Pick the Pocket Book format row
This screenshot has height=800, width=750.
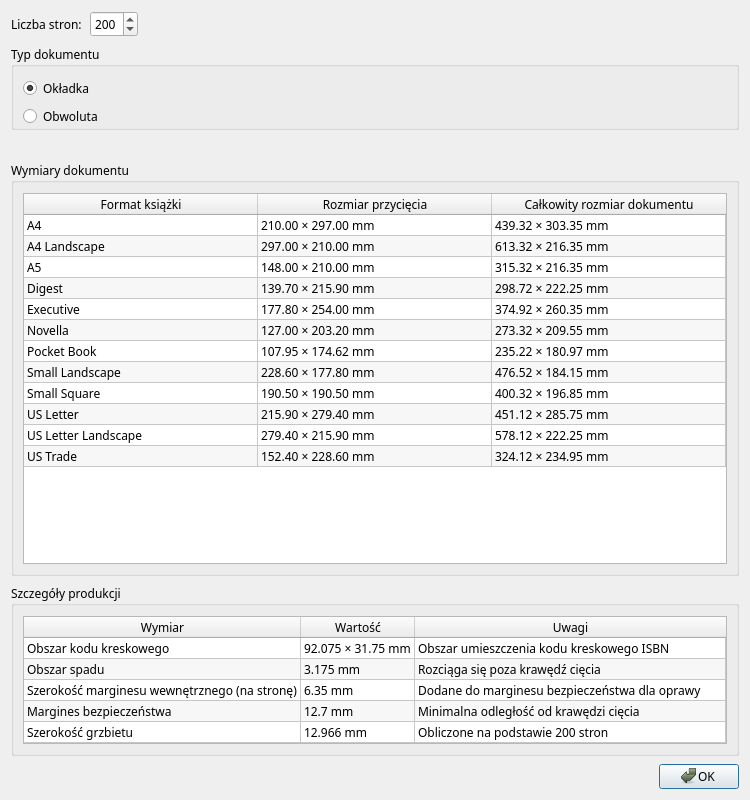(140, 351)
